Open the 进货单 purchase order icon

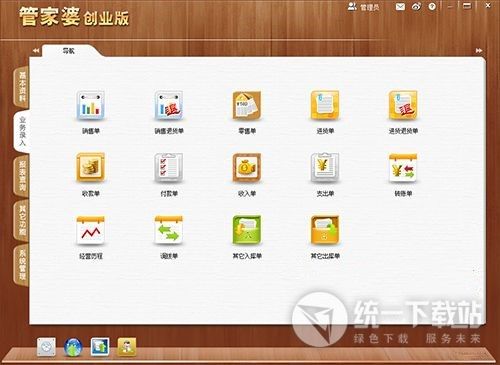pos(325,106)
